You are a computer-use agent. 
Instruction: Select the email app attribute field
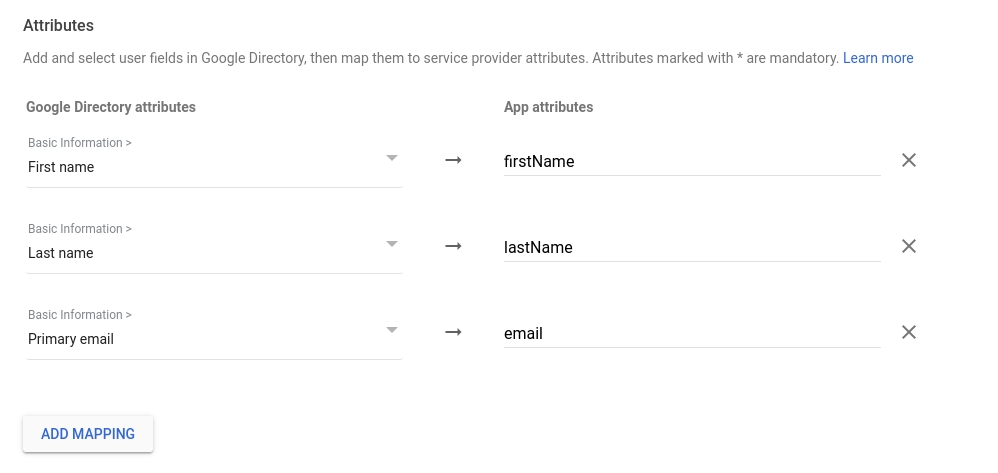click(x=690, y=333)
